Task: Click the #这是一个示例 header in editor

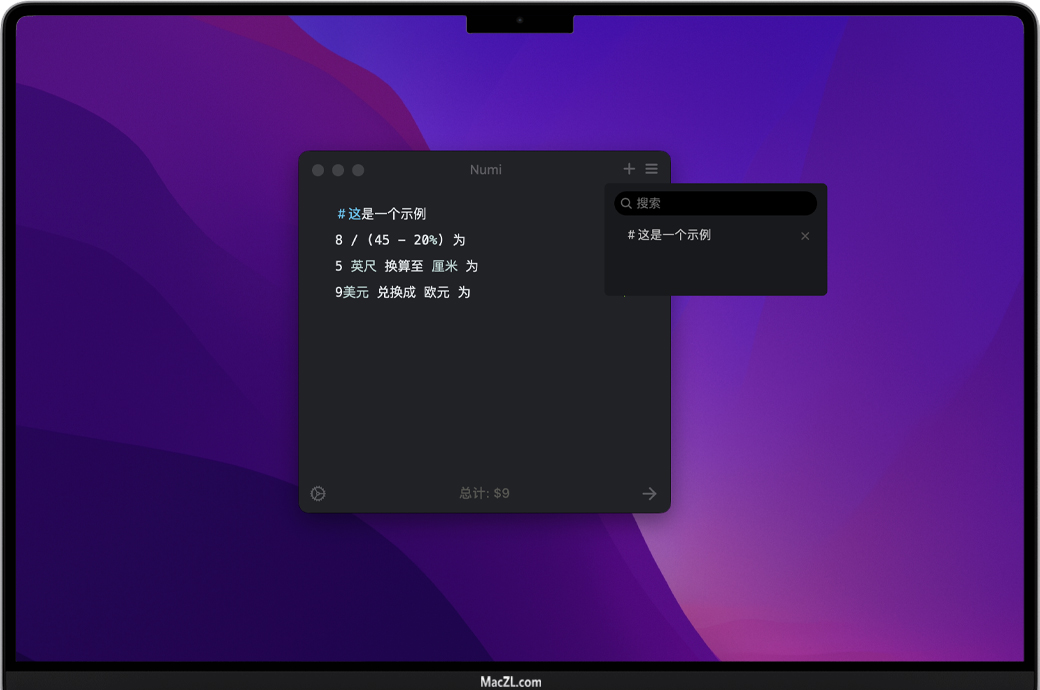Action: tap(382, 214)
